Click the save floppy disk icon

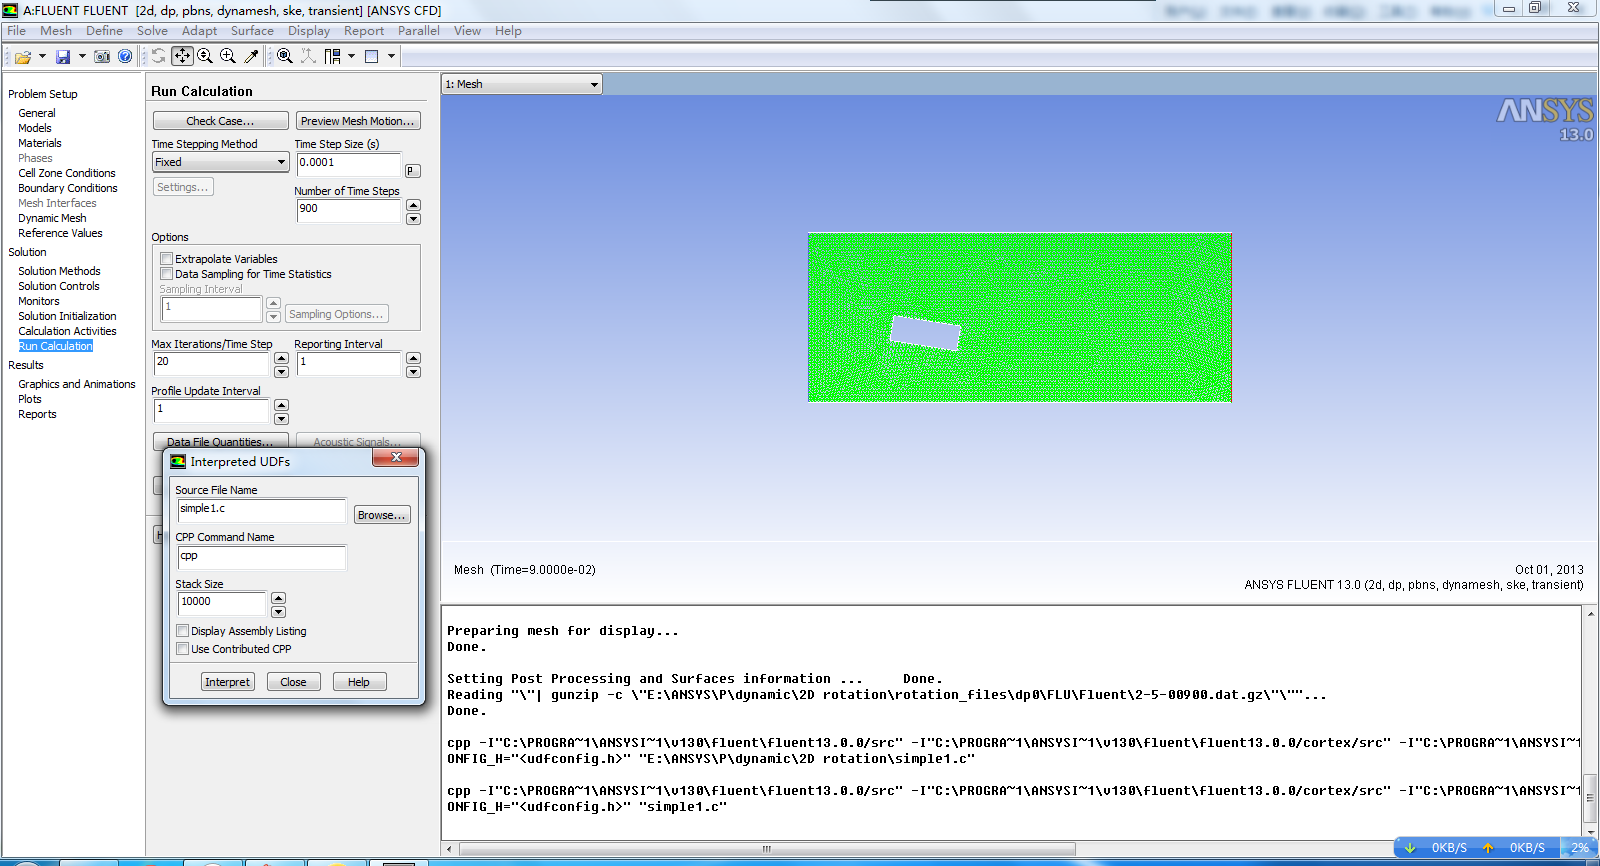point(63,57)
